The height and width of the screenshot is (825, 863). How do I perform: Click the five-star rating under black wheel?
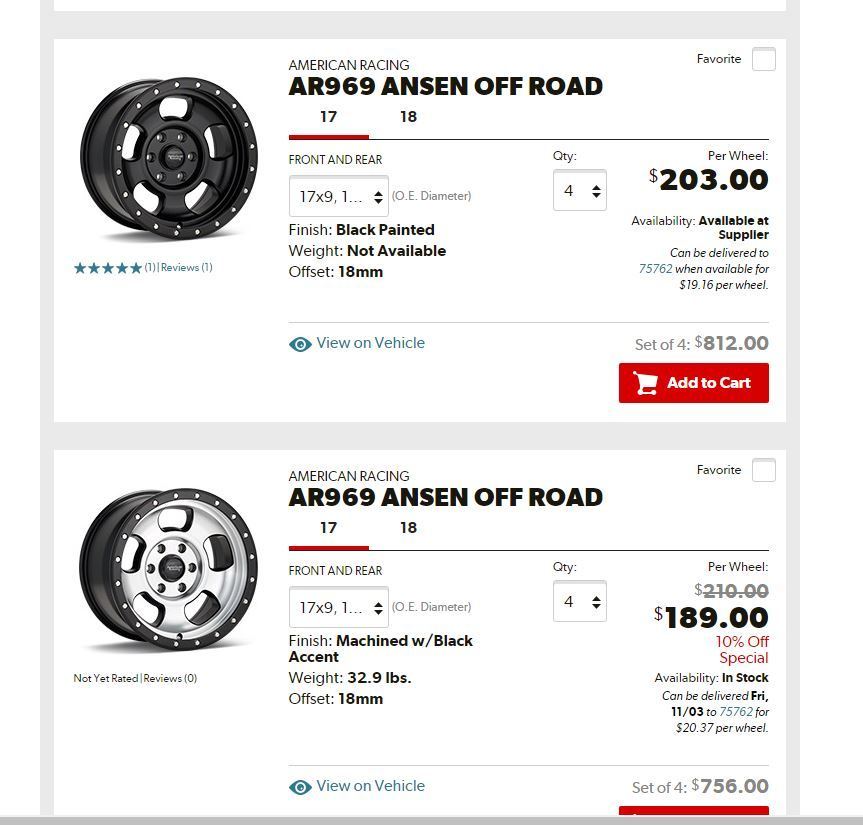(x=107, y=268)
